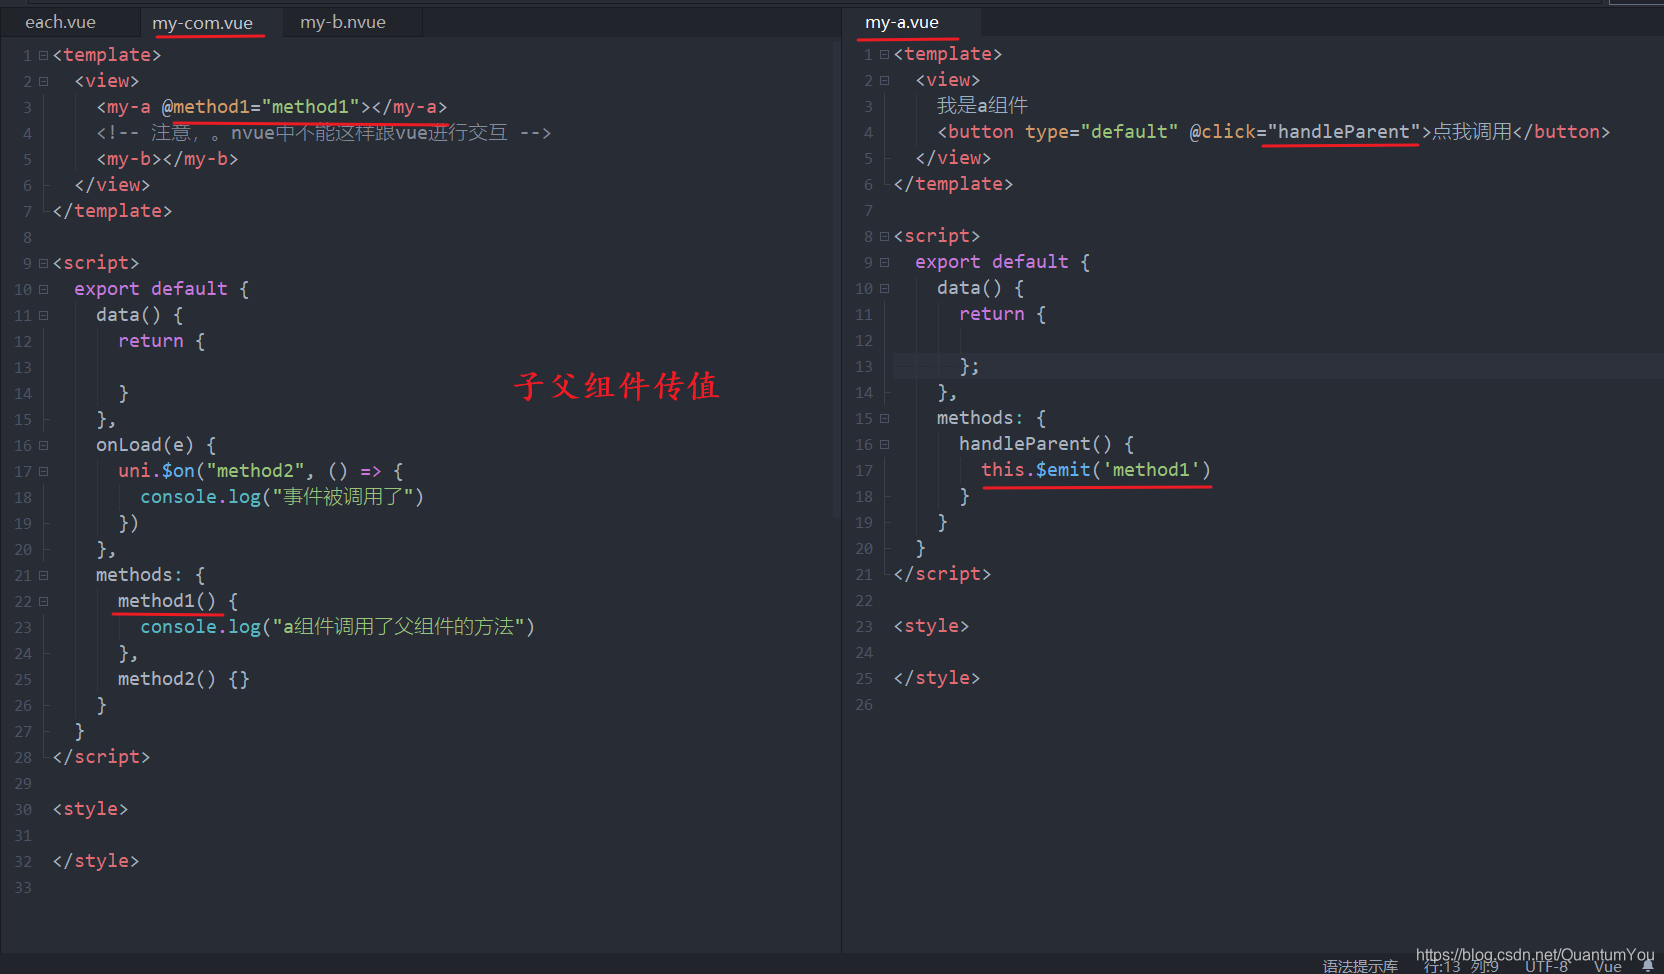Click the button label text 点我调用
This screenshot has height=974, width=1664.
point(1472,132)
